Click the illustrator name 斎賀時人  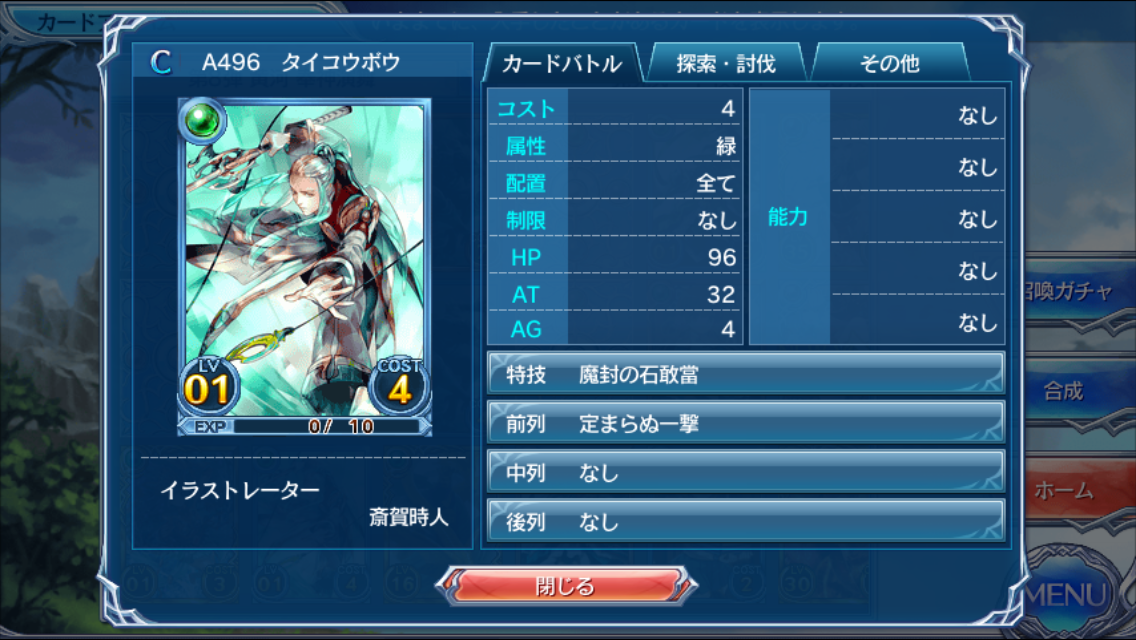click(x=409, y=517)
